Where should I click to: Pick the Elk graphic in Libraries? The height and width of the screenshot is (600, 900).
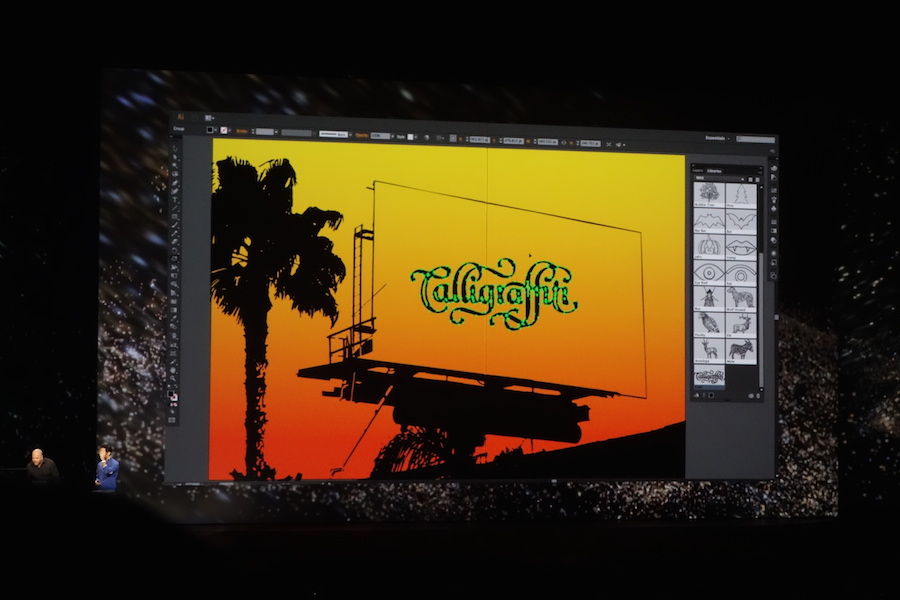point(740,323)
